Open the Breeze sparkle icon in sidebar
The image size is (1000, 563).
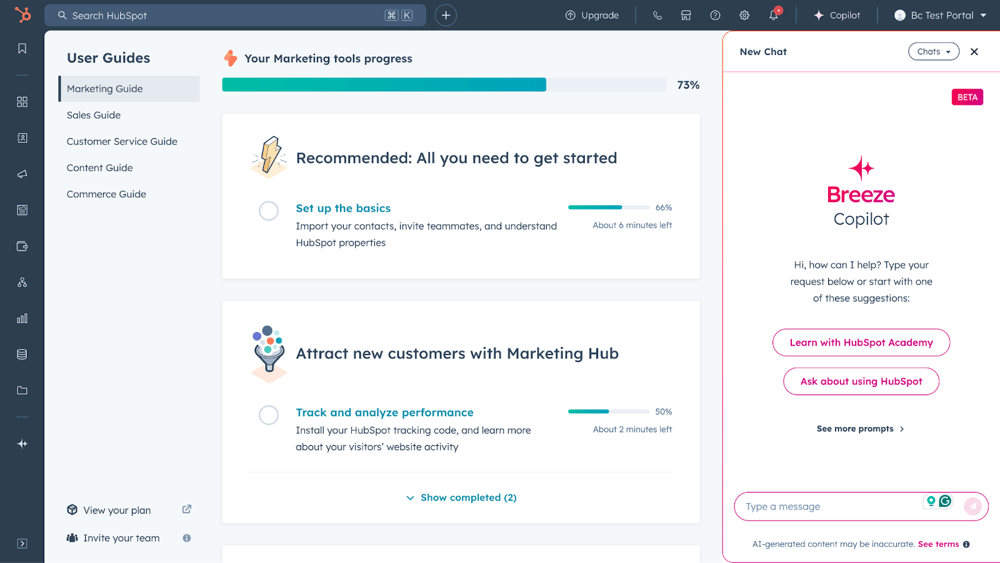tap(22, 444)
